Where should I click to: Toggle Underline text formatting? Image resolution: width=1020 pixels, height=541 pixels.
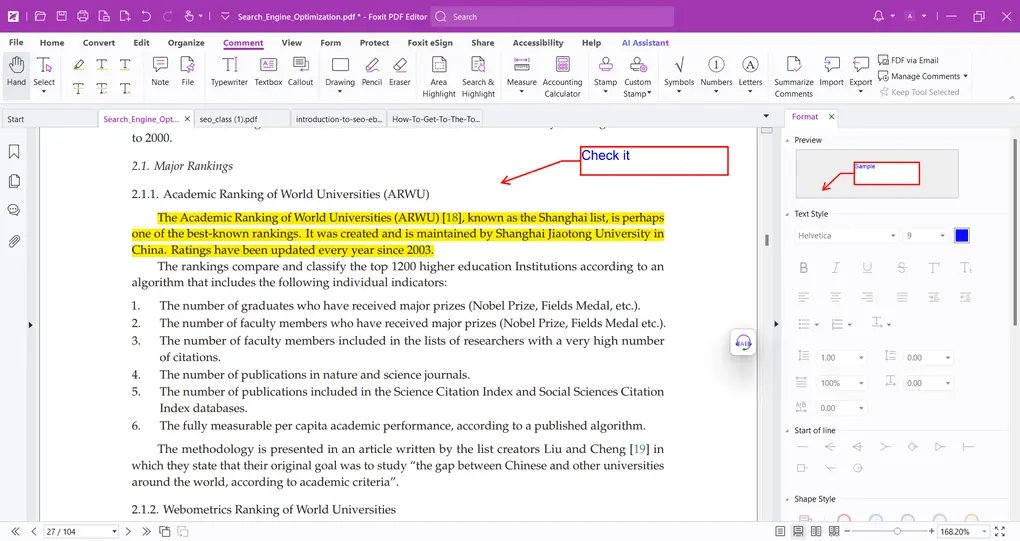tap(868, 268)
